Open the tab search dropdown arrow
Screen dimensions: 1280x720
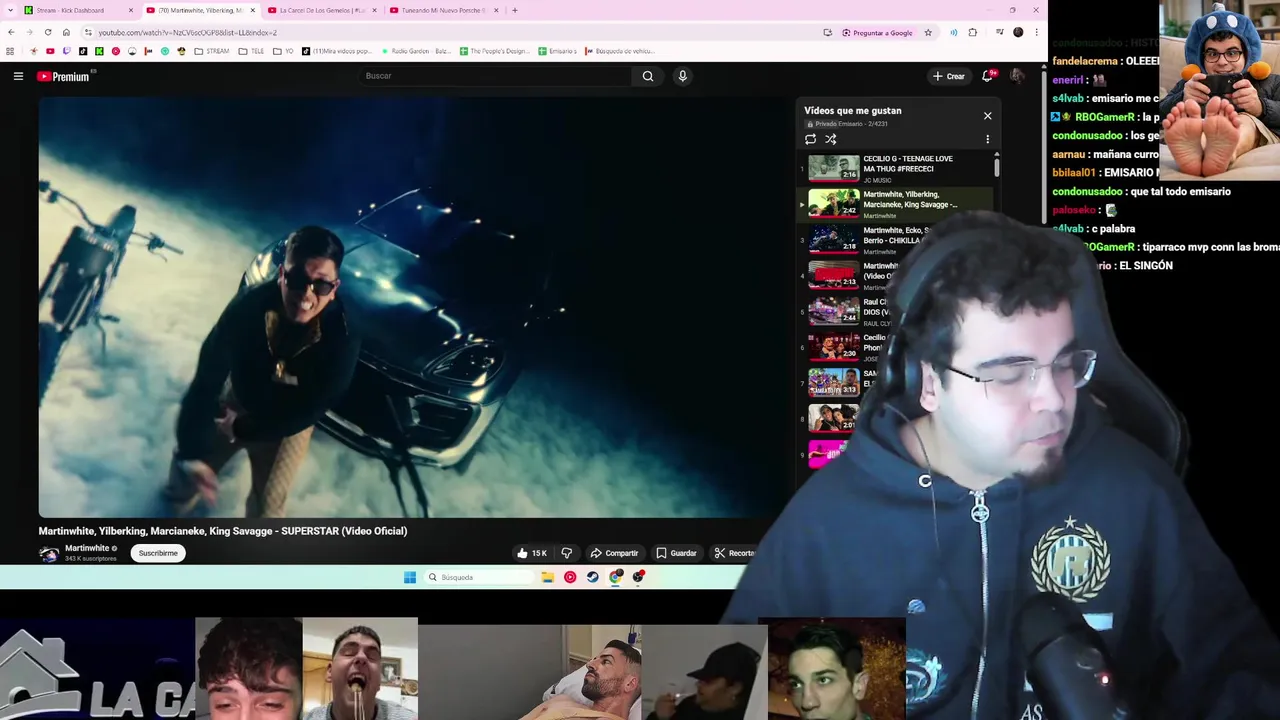pos(10,10)
